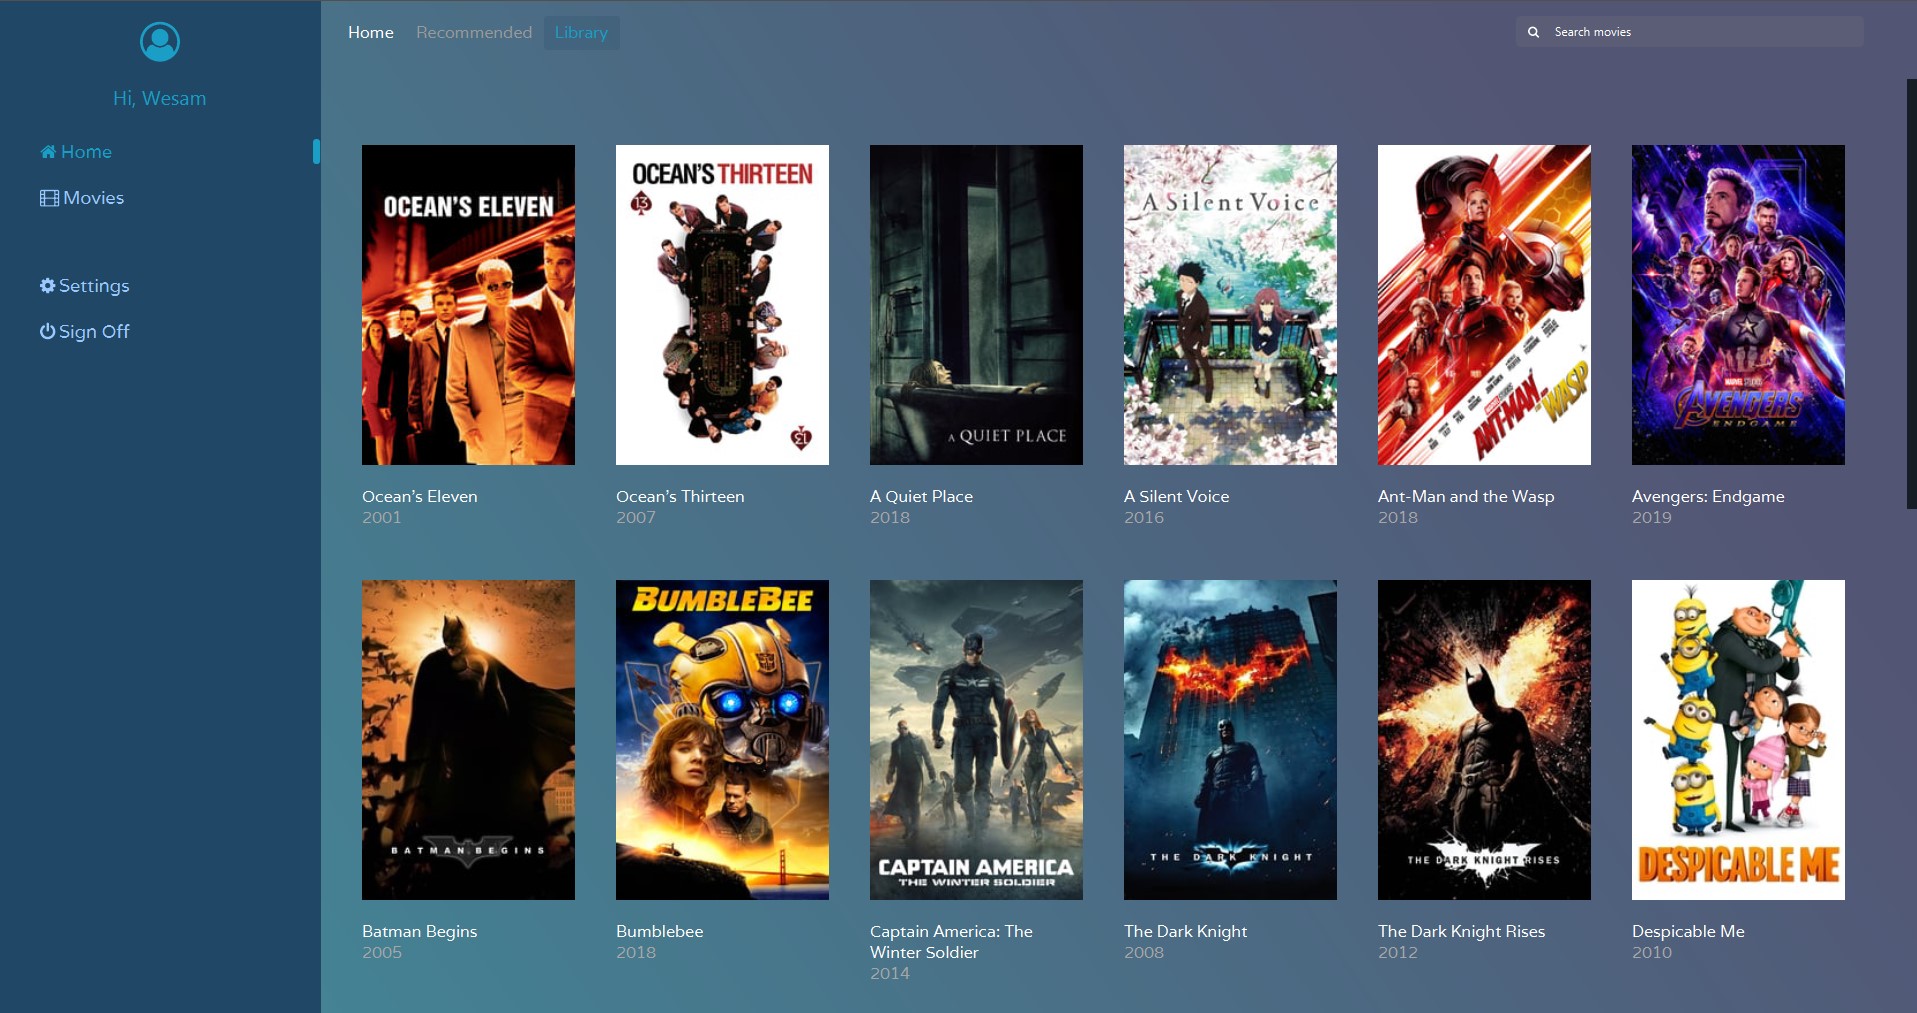
Task: Click the Bumblebee title text
Action: click(660, 931)
